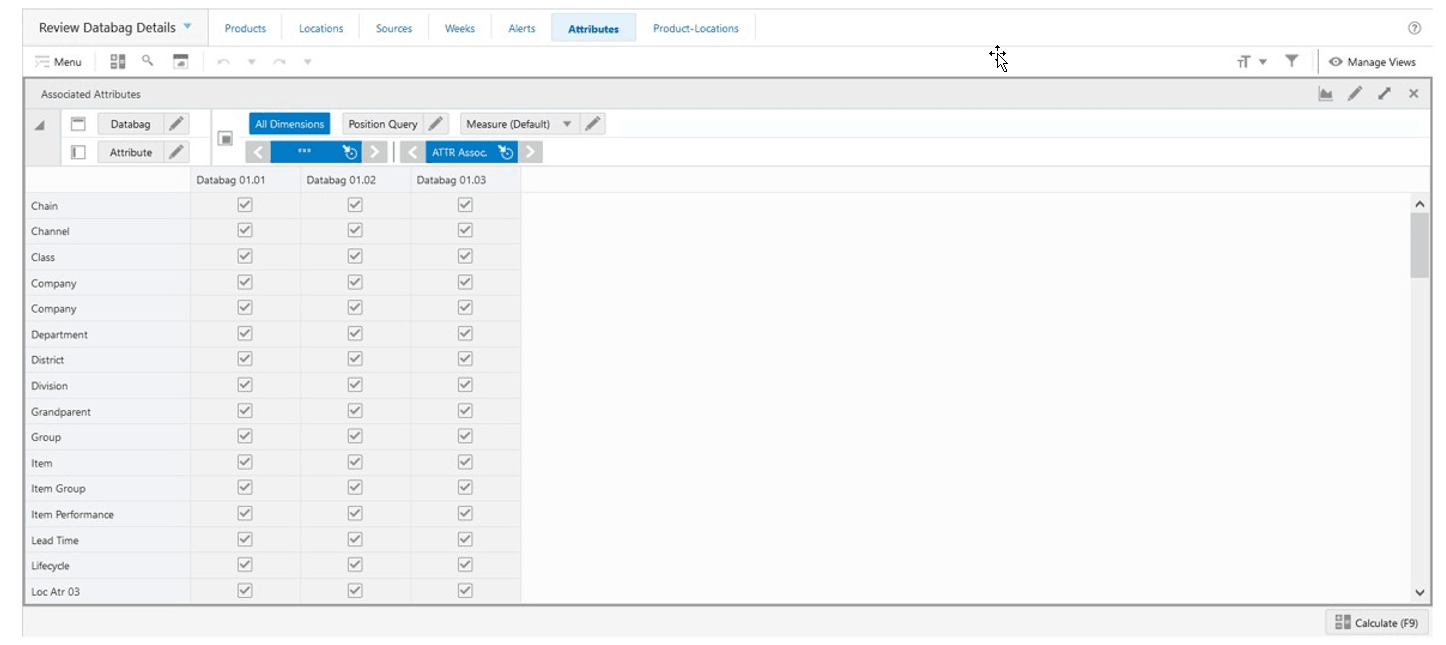Uncheck Chain for Databag 01.01
Viewport: 1446px width, 645px height.
click(244, 205)
